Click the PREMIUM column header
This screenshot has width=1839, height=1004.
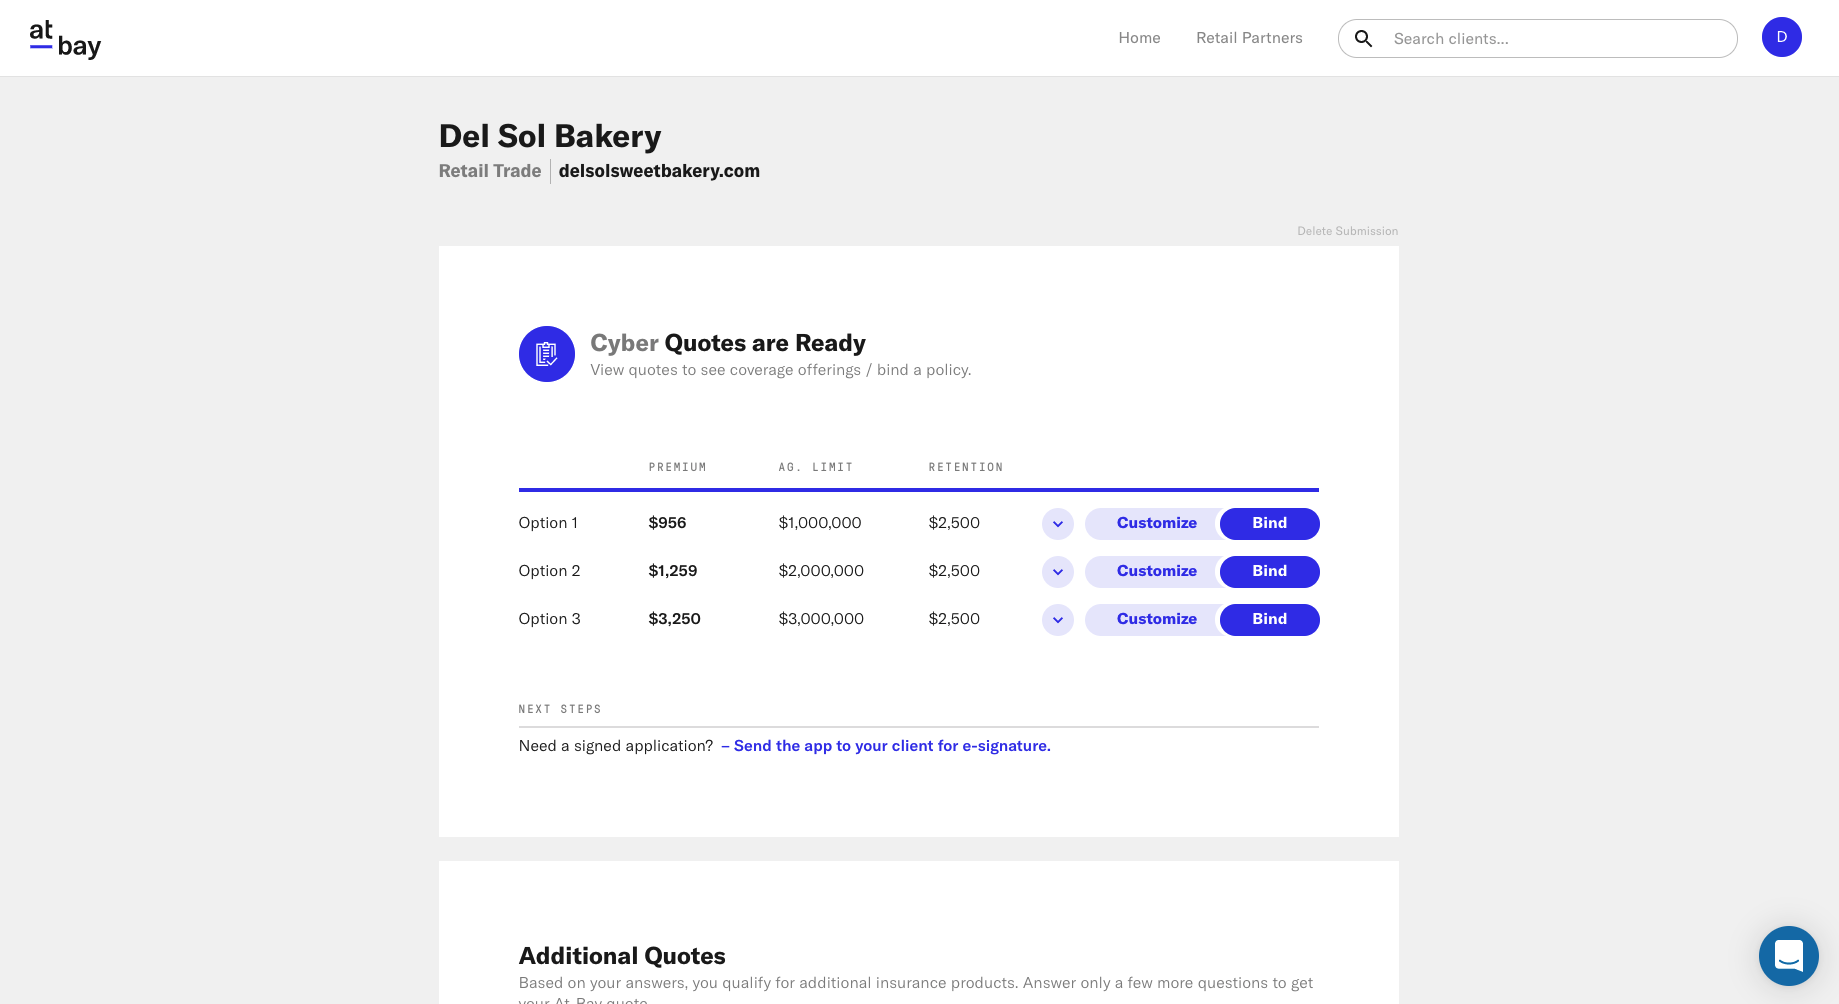tap(677, 467)
